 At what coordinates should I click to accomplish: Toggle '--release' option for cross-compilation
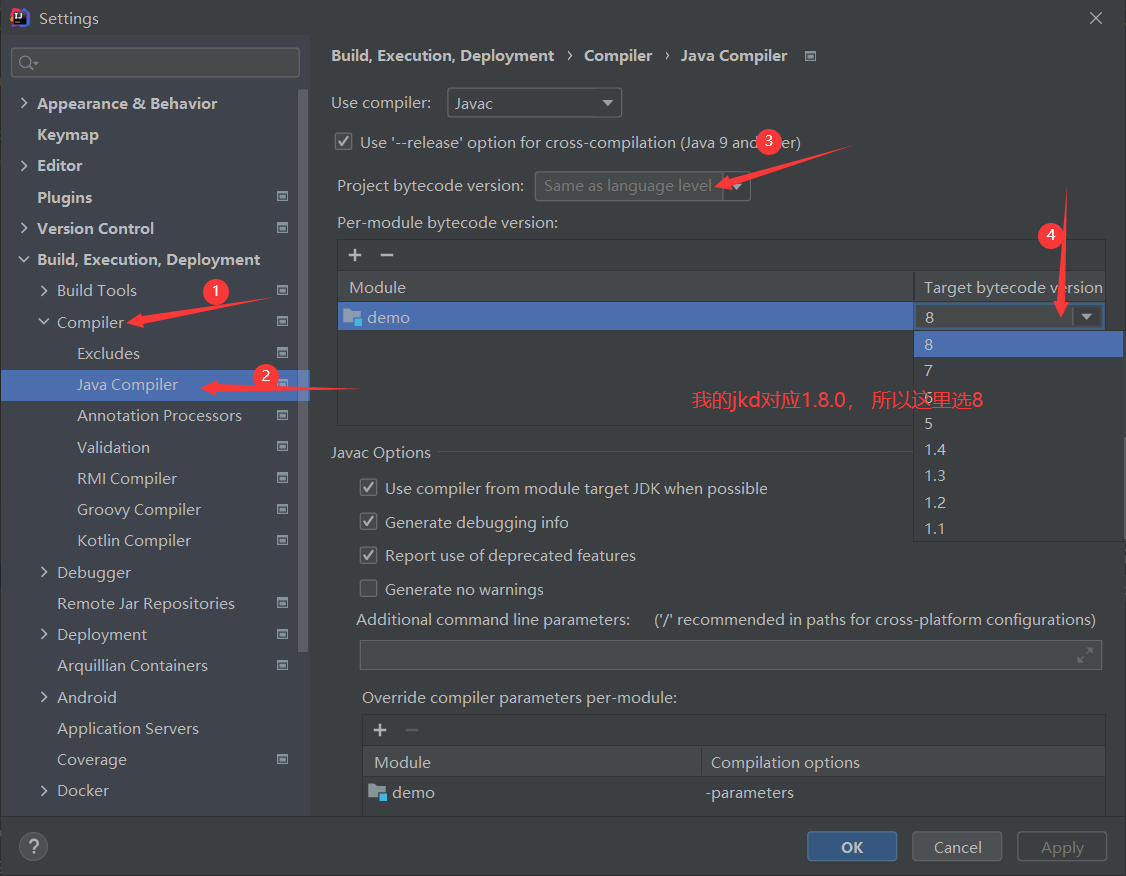(343, 141)
